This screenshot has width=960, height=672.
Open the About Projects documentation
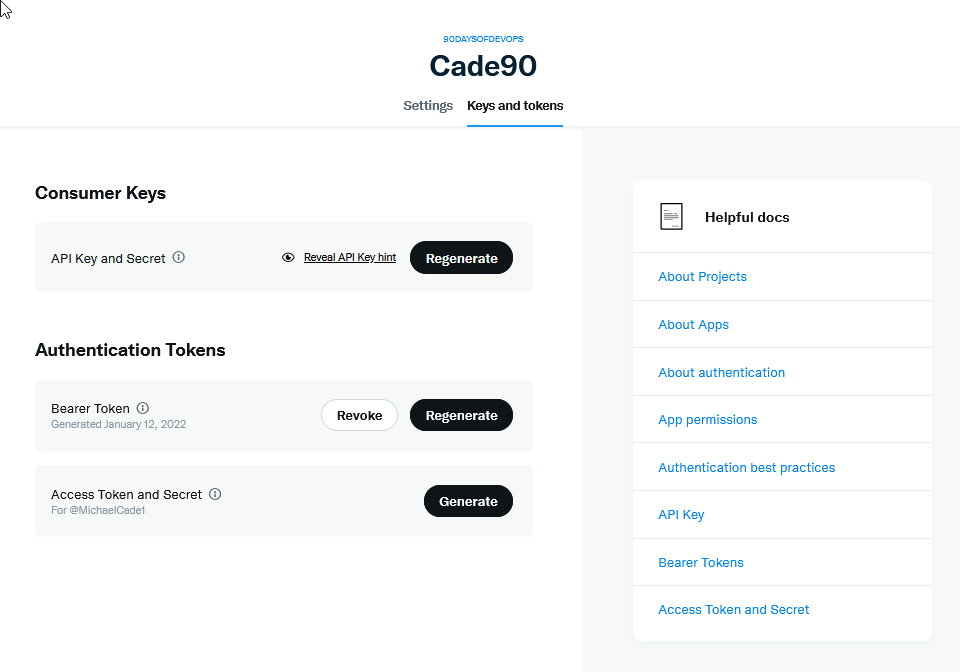tap(702, 276)
